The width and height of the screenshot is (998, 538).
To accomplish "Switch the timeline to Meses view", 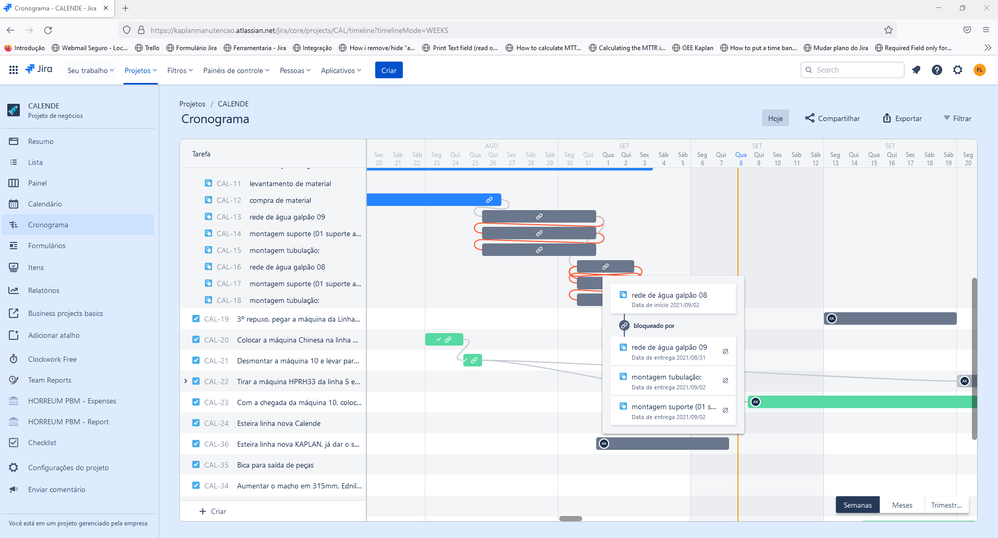I will point(902,505).
